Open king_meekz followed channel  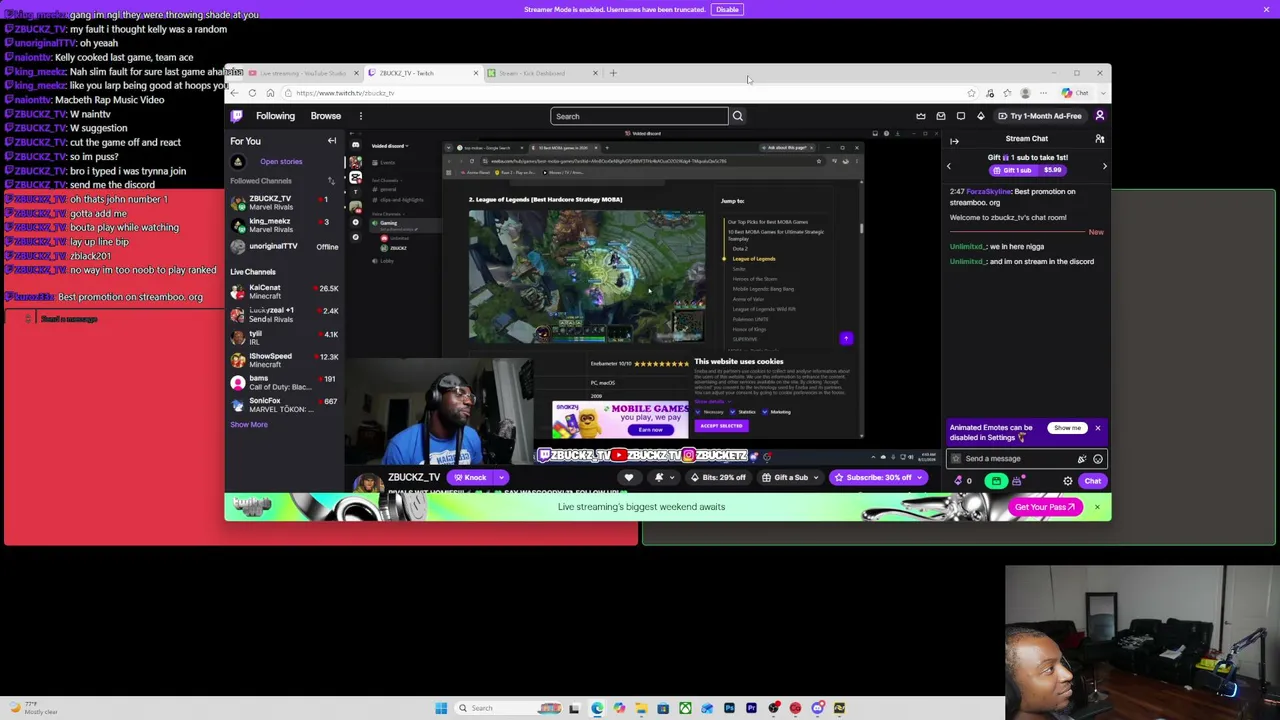(x=286, y=225)
